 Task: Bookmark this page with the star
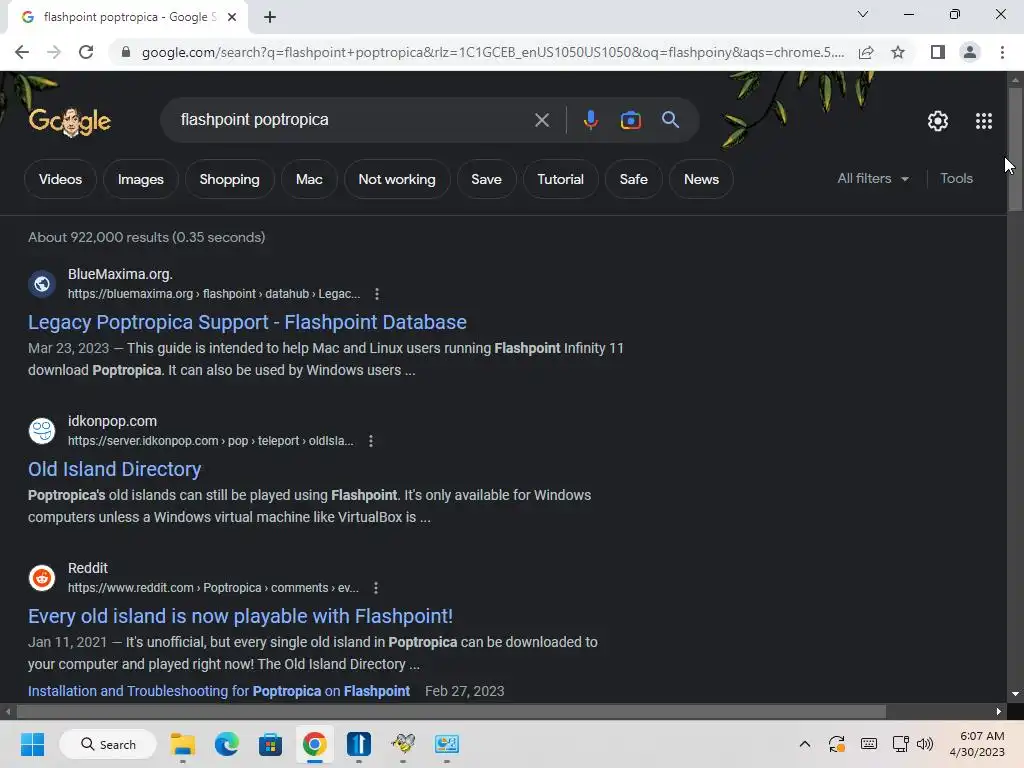[x=898, y=52]
